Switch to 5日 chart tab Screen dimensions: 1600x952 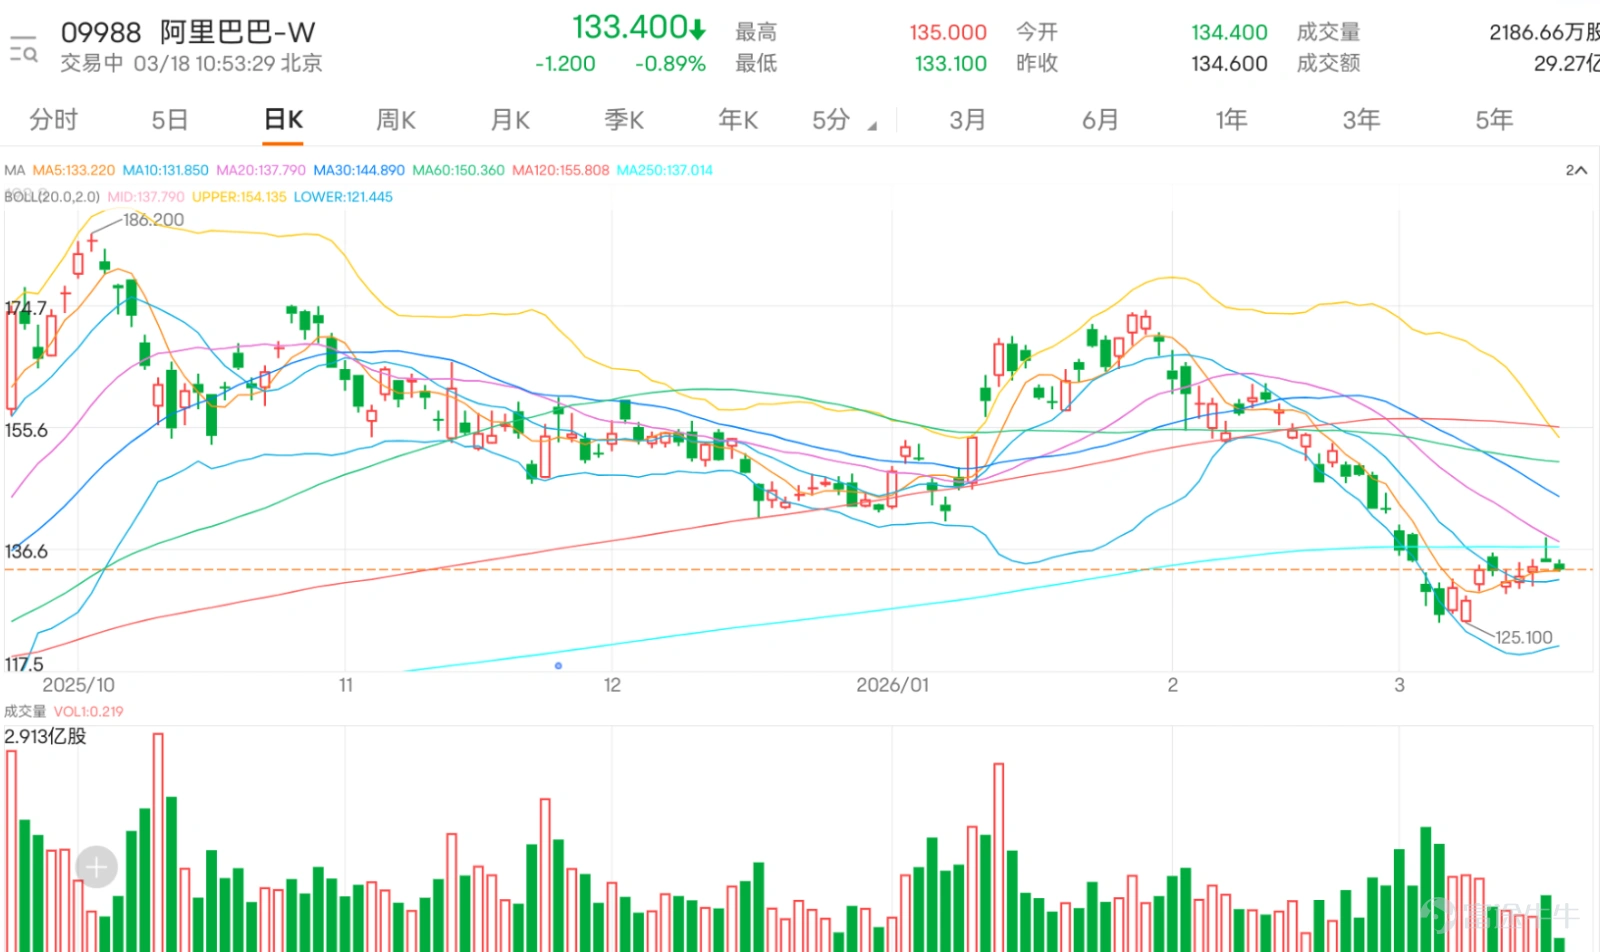click(170, 120)
